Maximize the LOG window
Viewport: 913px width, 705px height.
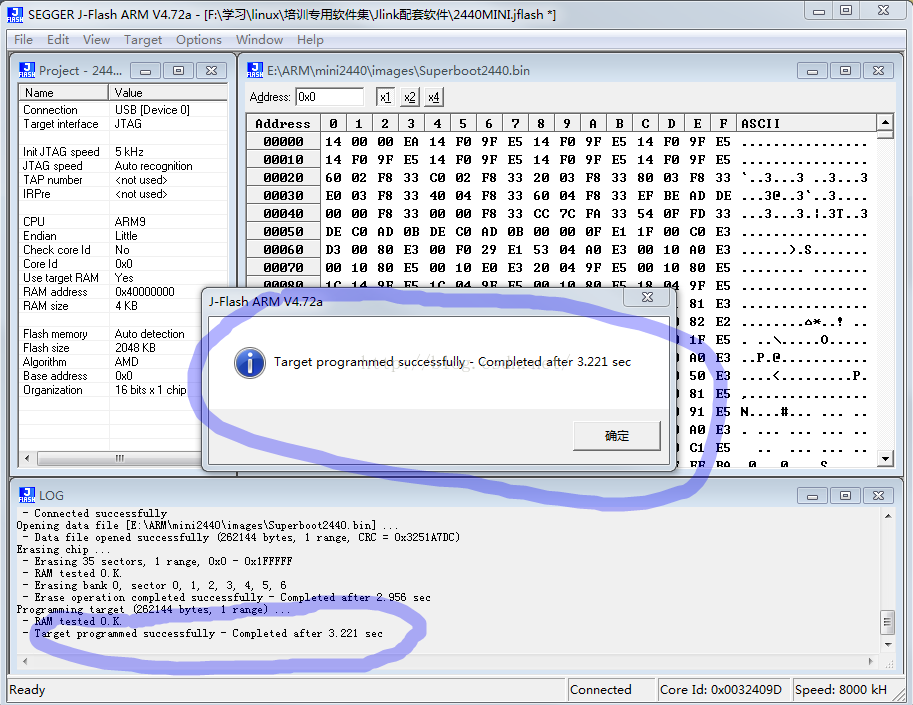pyautogui.click(x=845, y=496)
